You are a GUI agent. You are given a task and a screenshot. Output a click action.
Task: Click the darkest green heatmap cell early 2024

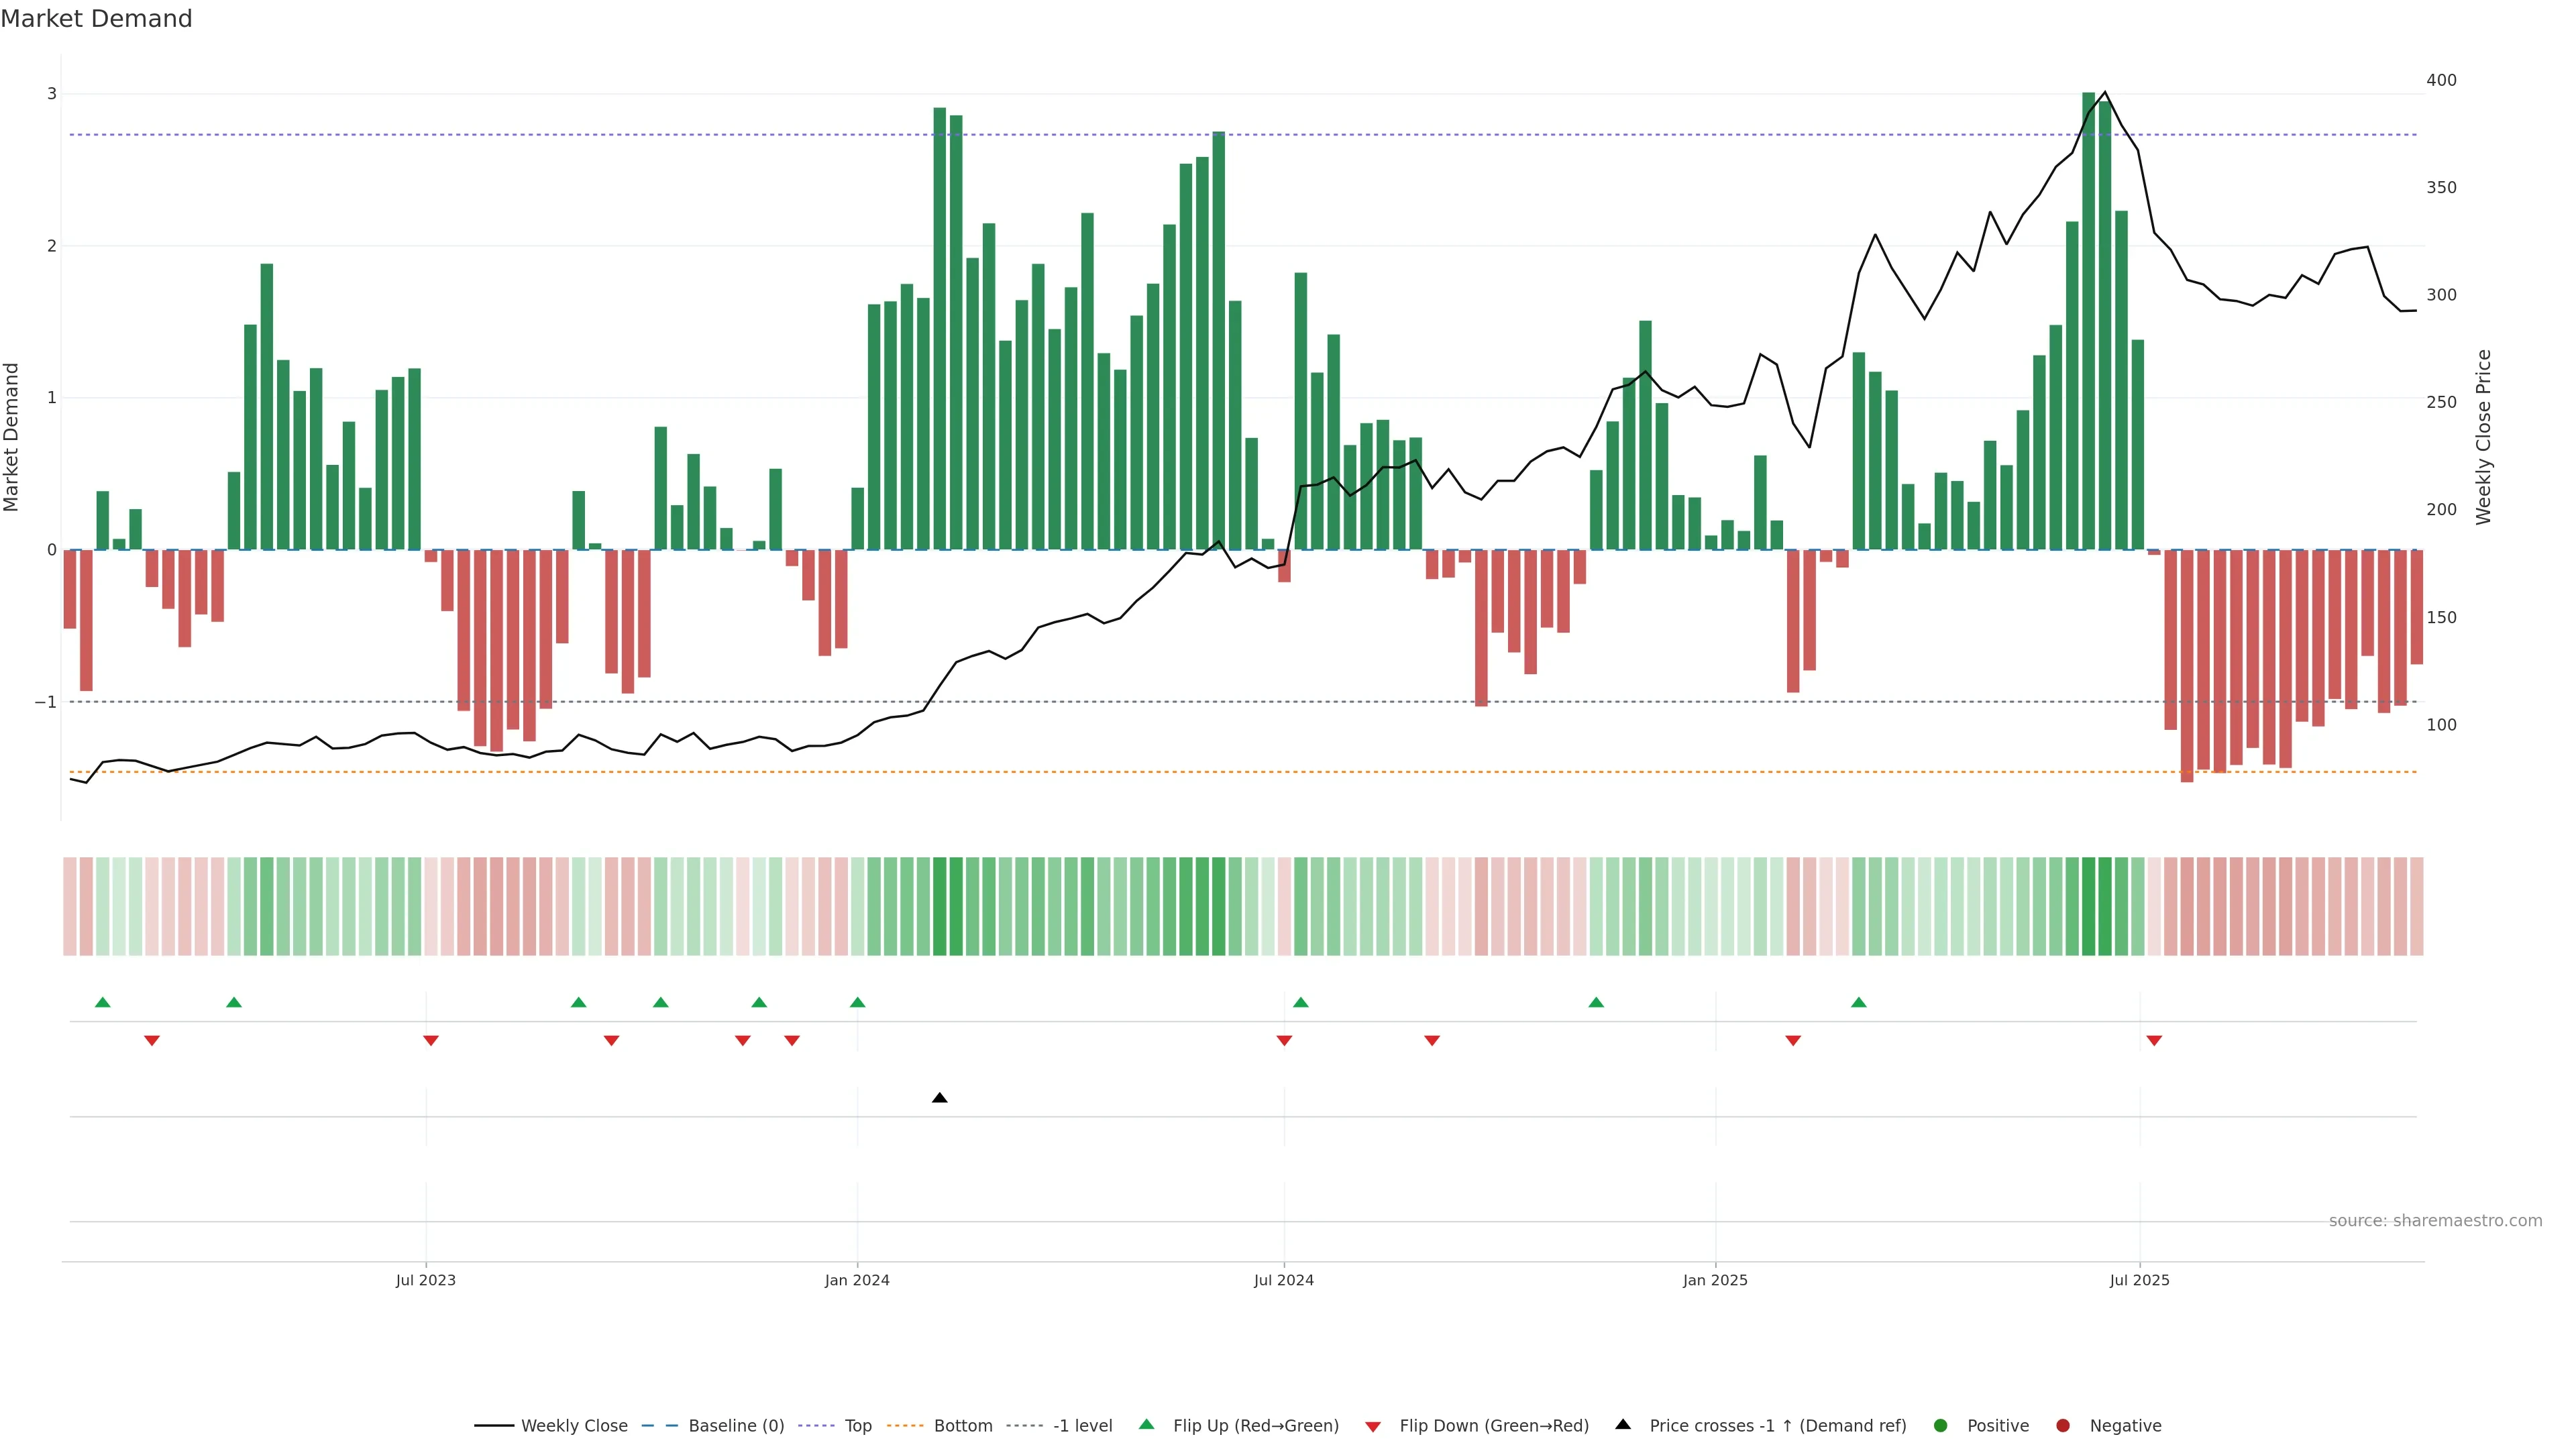940,906
